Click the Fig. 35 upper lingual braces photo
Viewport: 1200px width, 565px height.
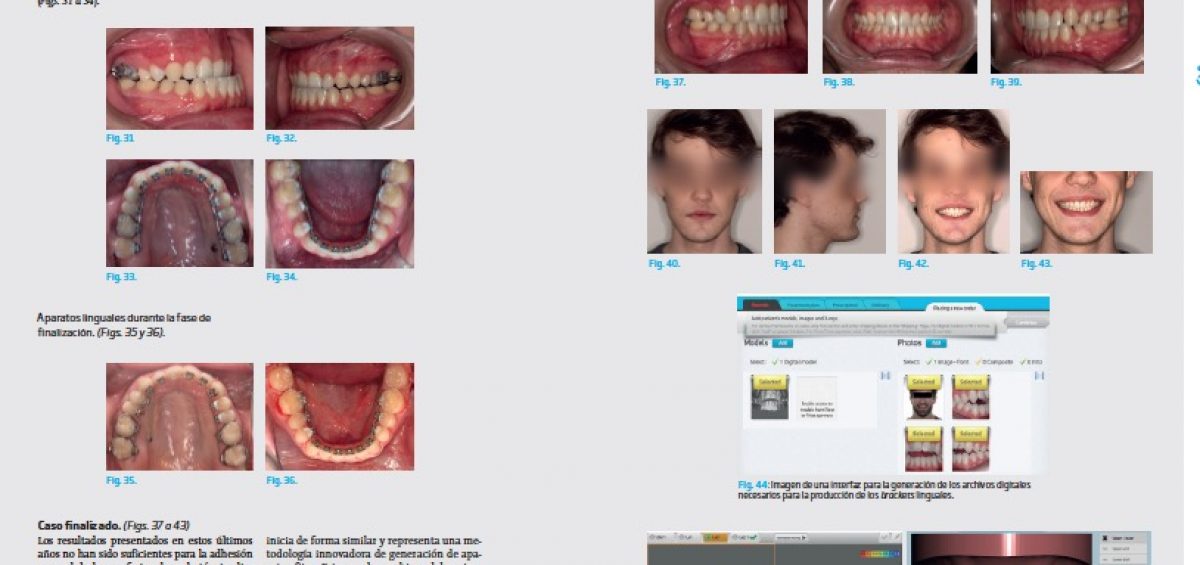tap(180, 417)
